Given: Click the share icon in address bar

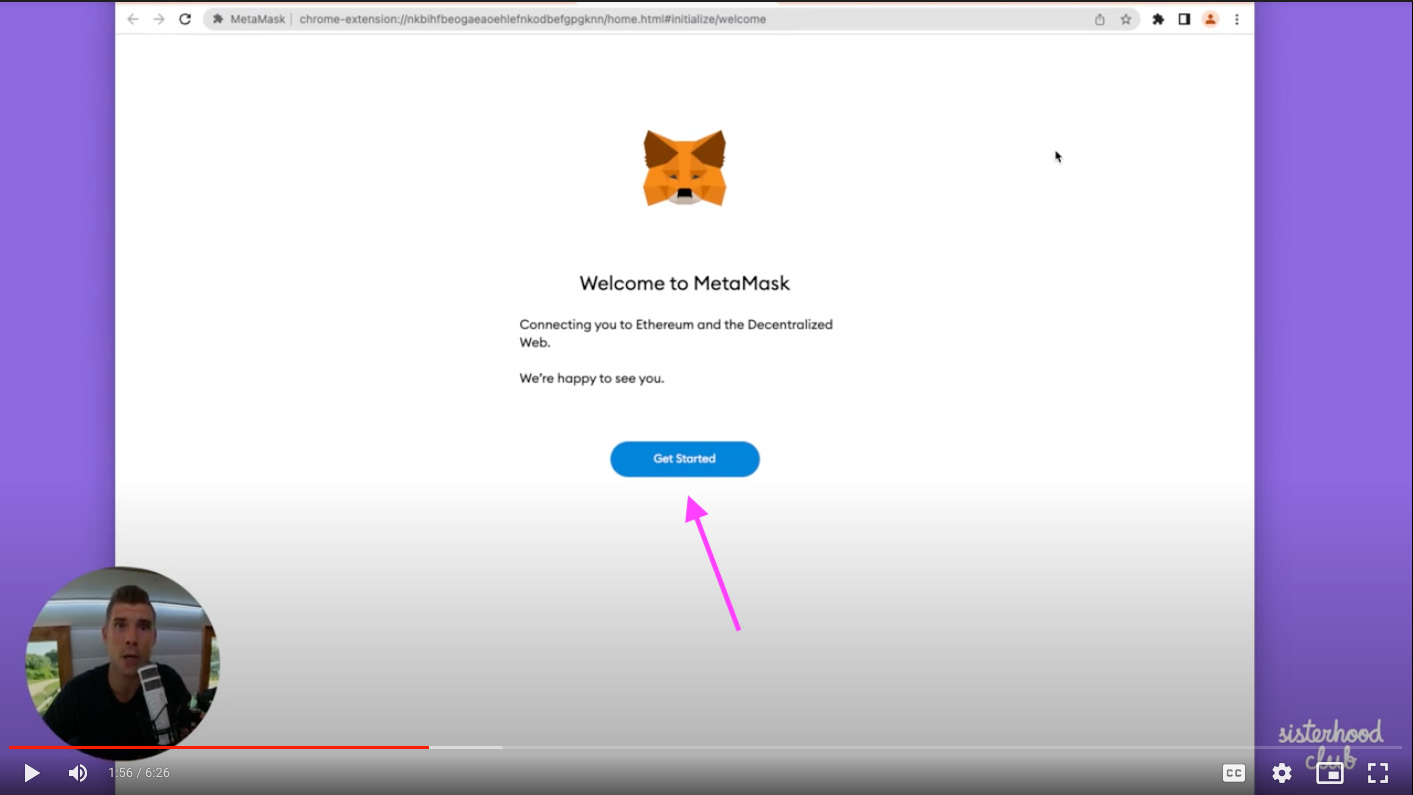Looking at the screenshot, I should point(1100,19).
